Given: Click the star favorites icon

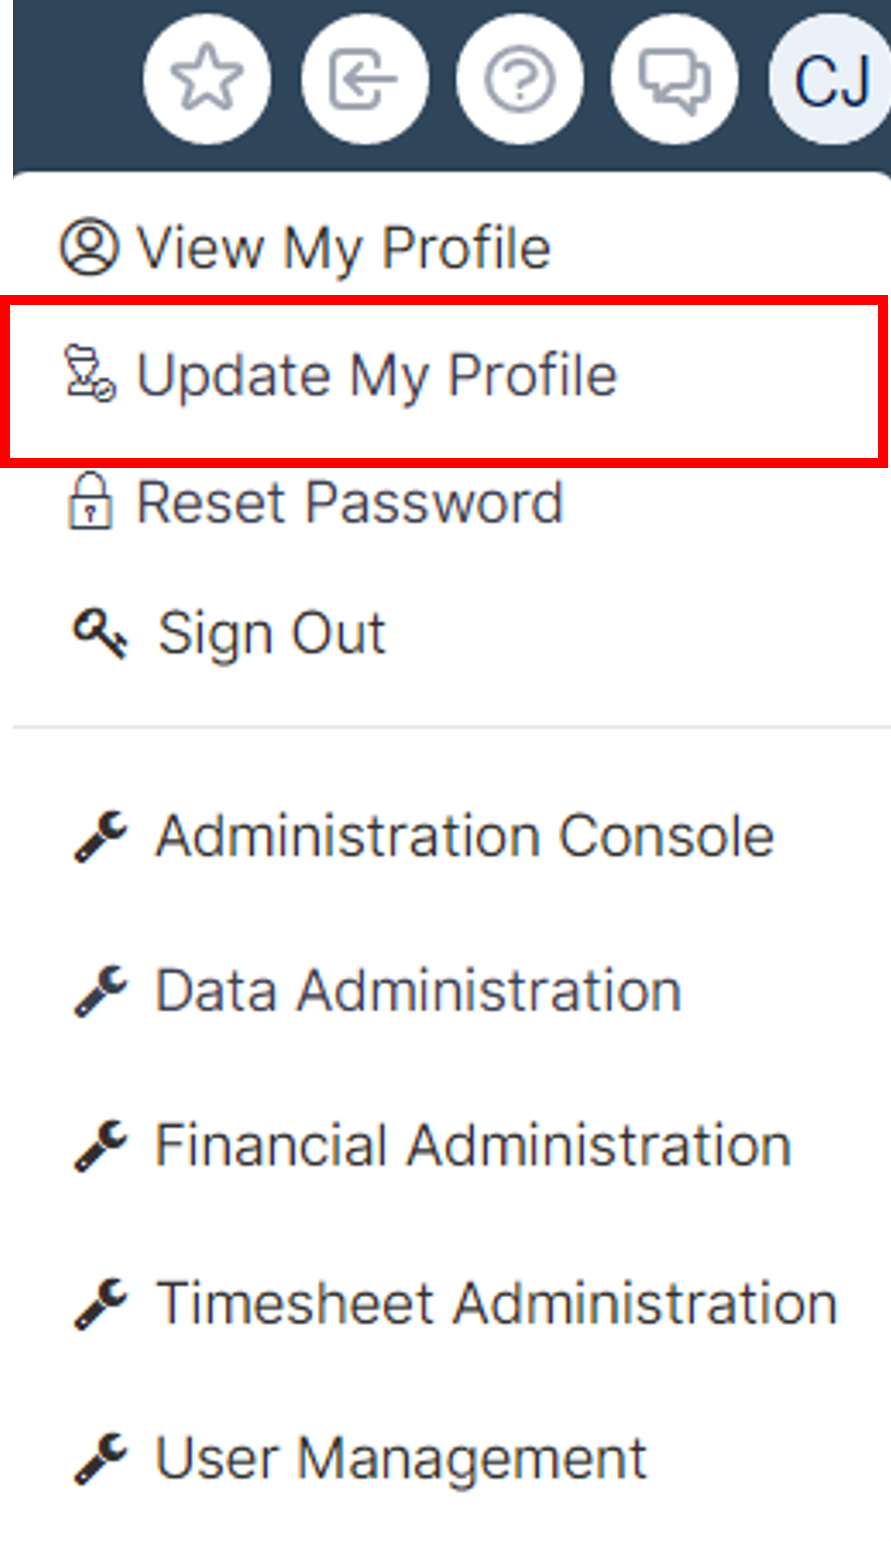Looking at the screenshot, I should [207, 79].
